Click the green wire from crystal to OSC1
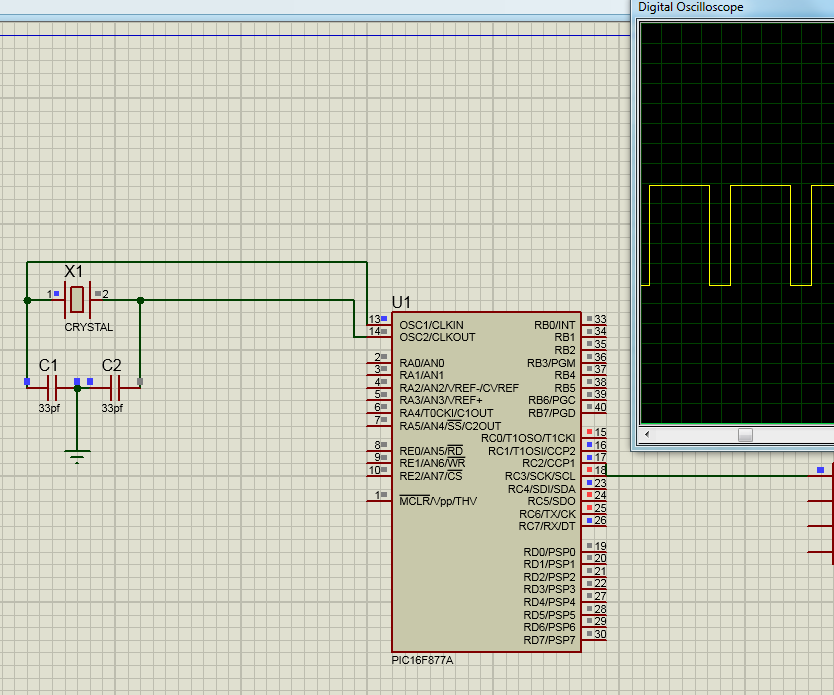Screen dimensions: 834x695 point(250,263)
